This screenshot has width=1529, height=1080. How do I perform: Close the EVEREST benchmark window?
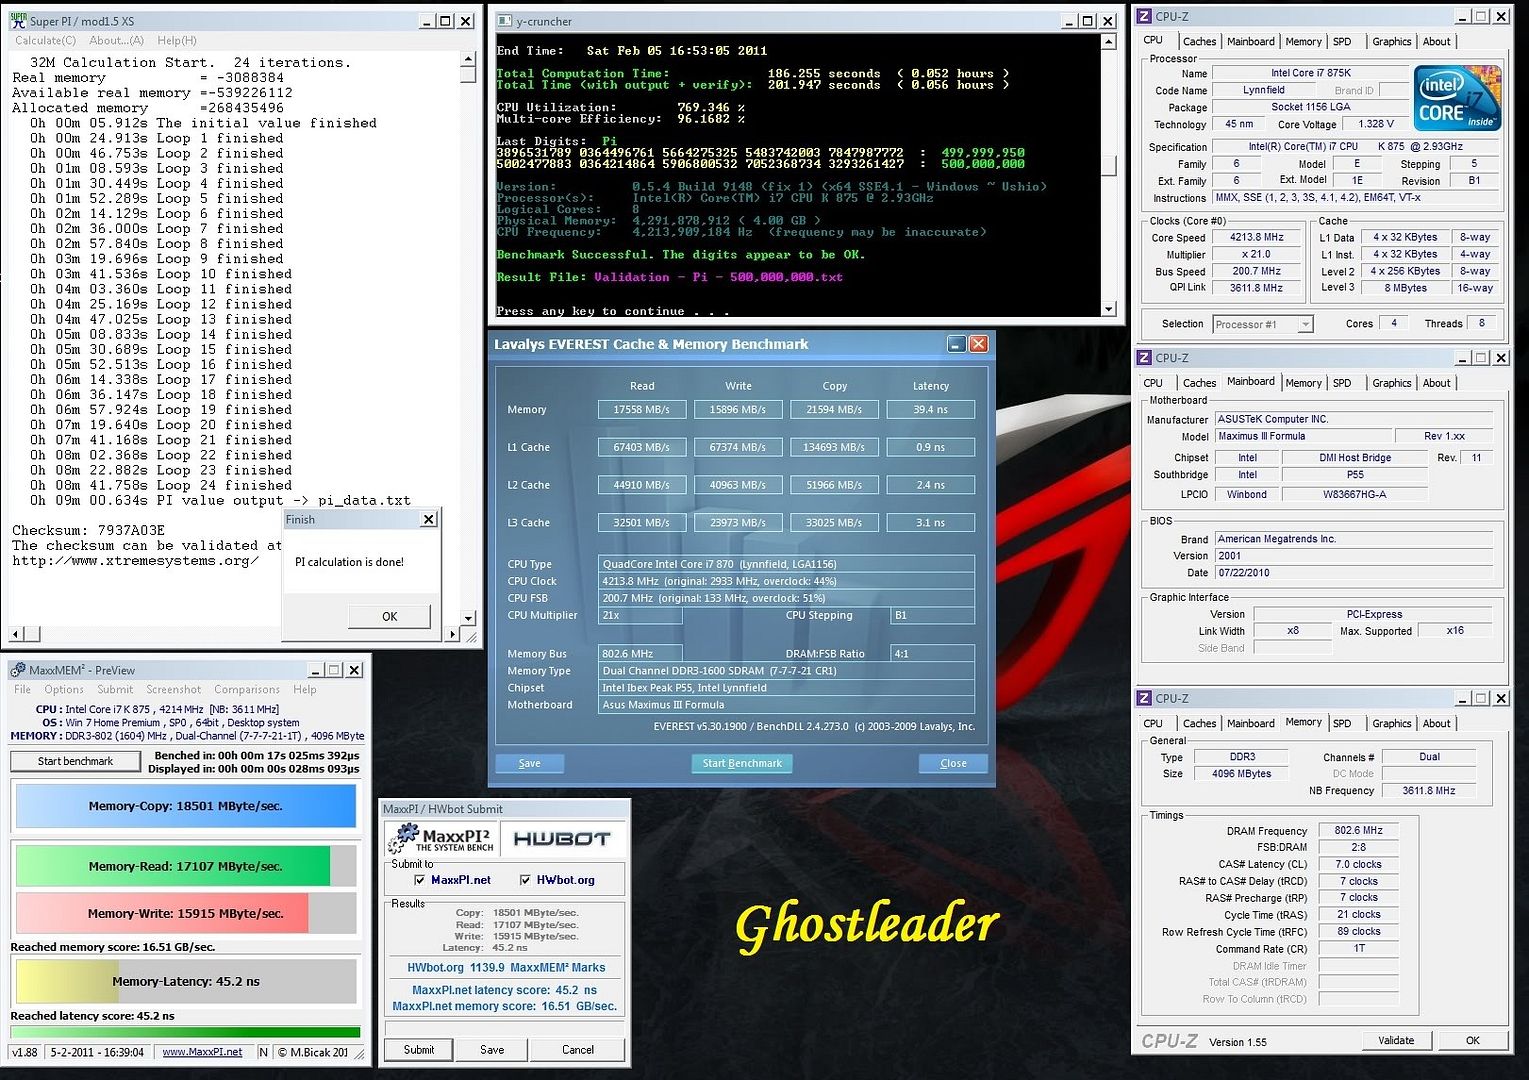point(979,344)
